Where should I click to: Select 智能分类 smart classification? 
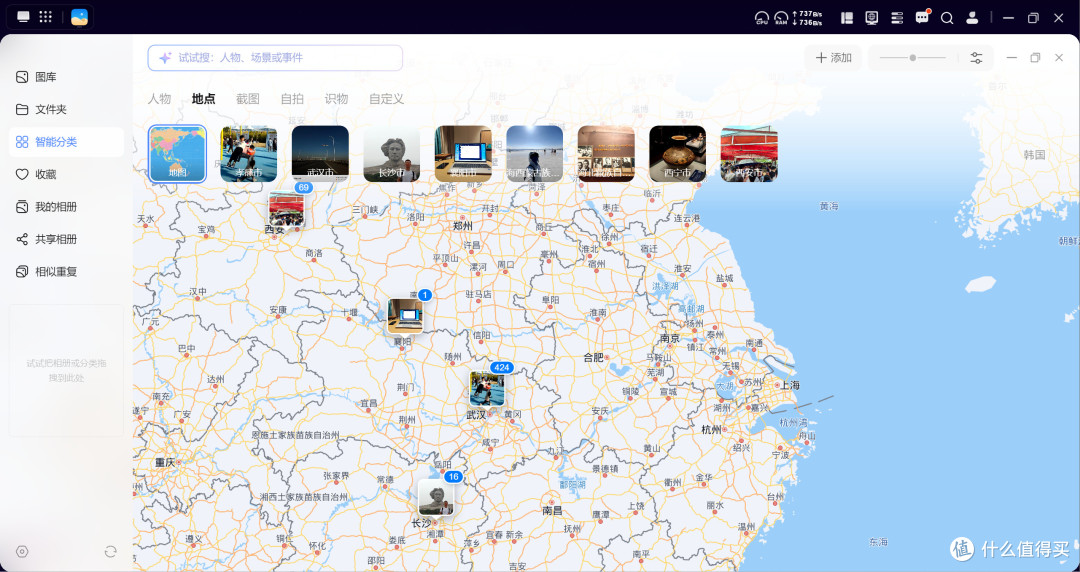[x=66, y=142]
